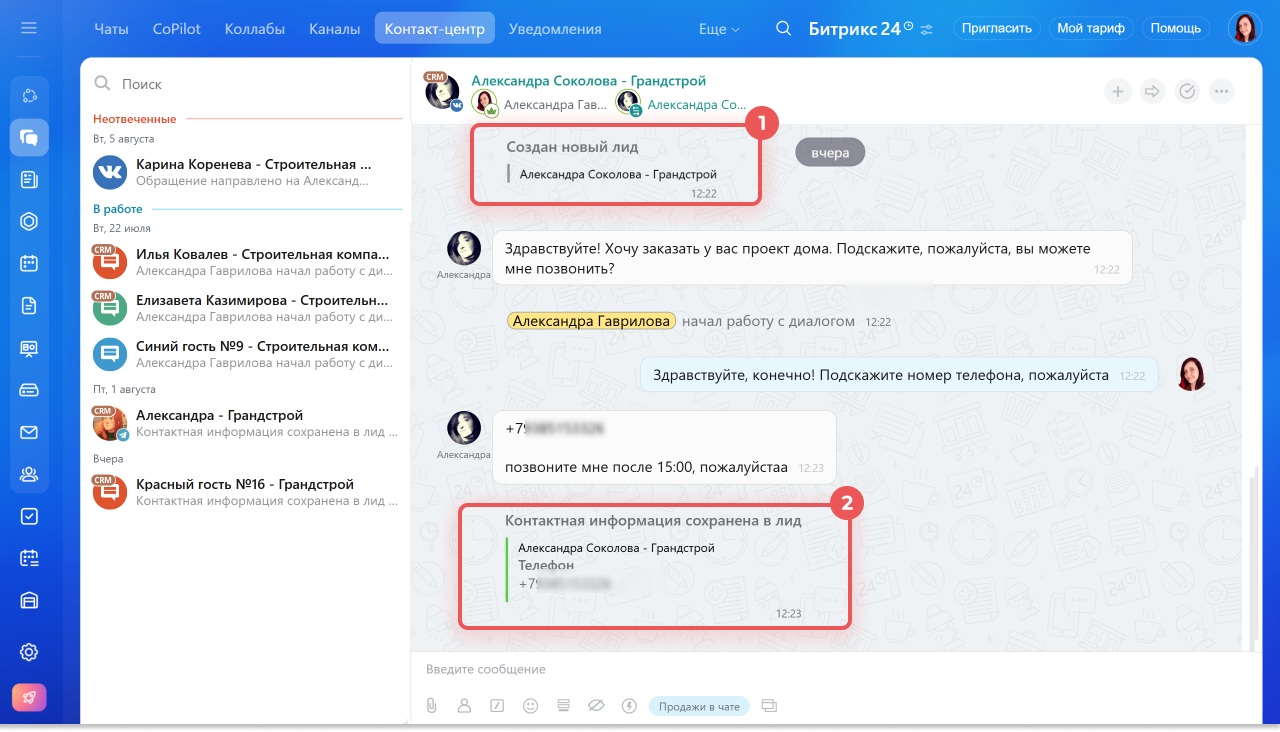Click the plus icon in chat header

tap(1118, 92)
